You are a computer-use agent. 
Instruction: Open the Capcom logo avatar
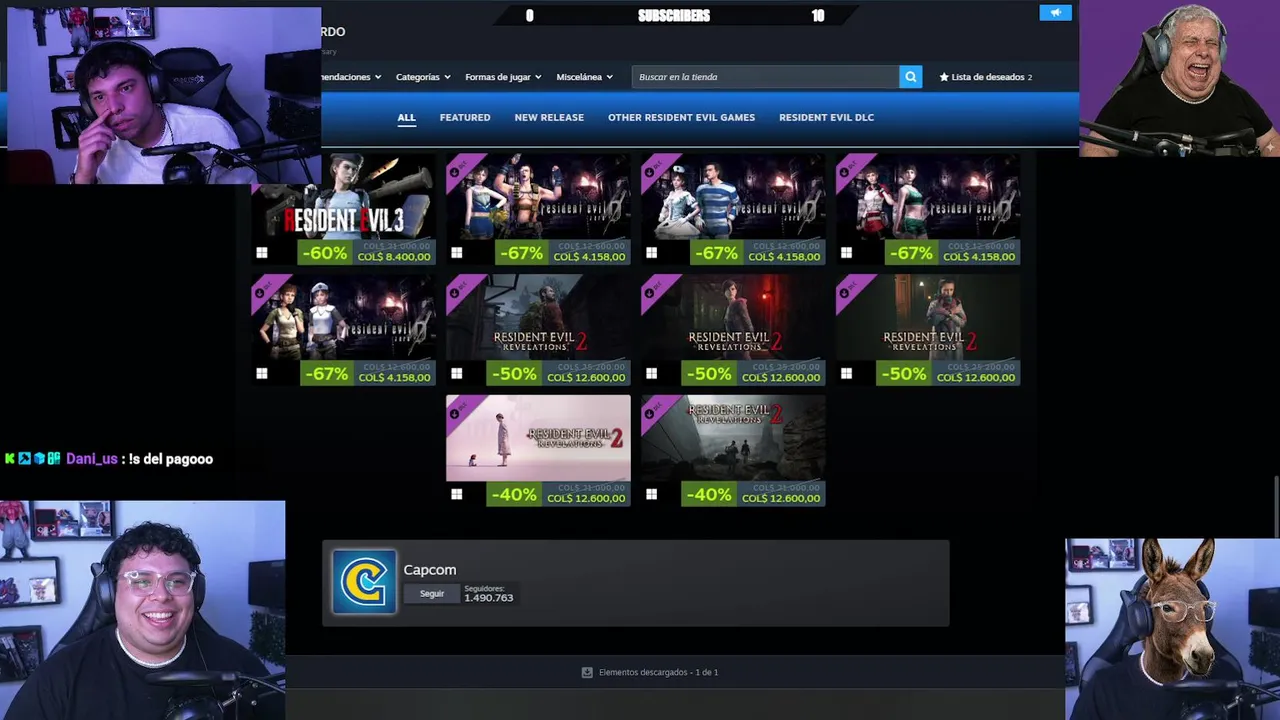click(364, 582)
